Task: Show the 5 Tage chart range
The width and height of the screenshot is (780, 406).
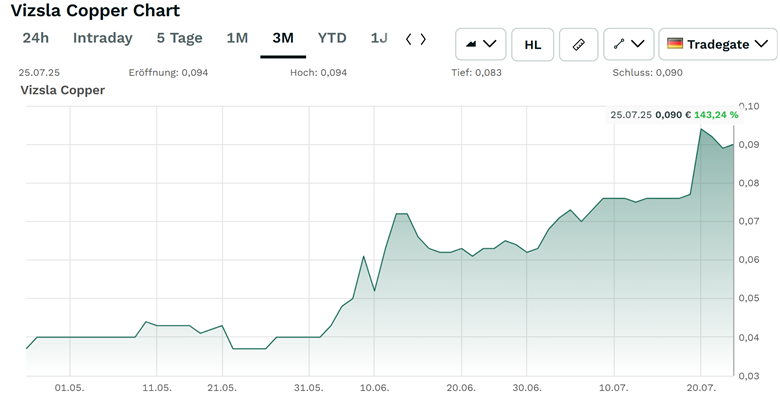Action: point(179,38)
